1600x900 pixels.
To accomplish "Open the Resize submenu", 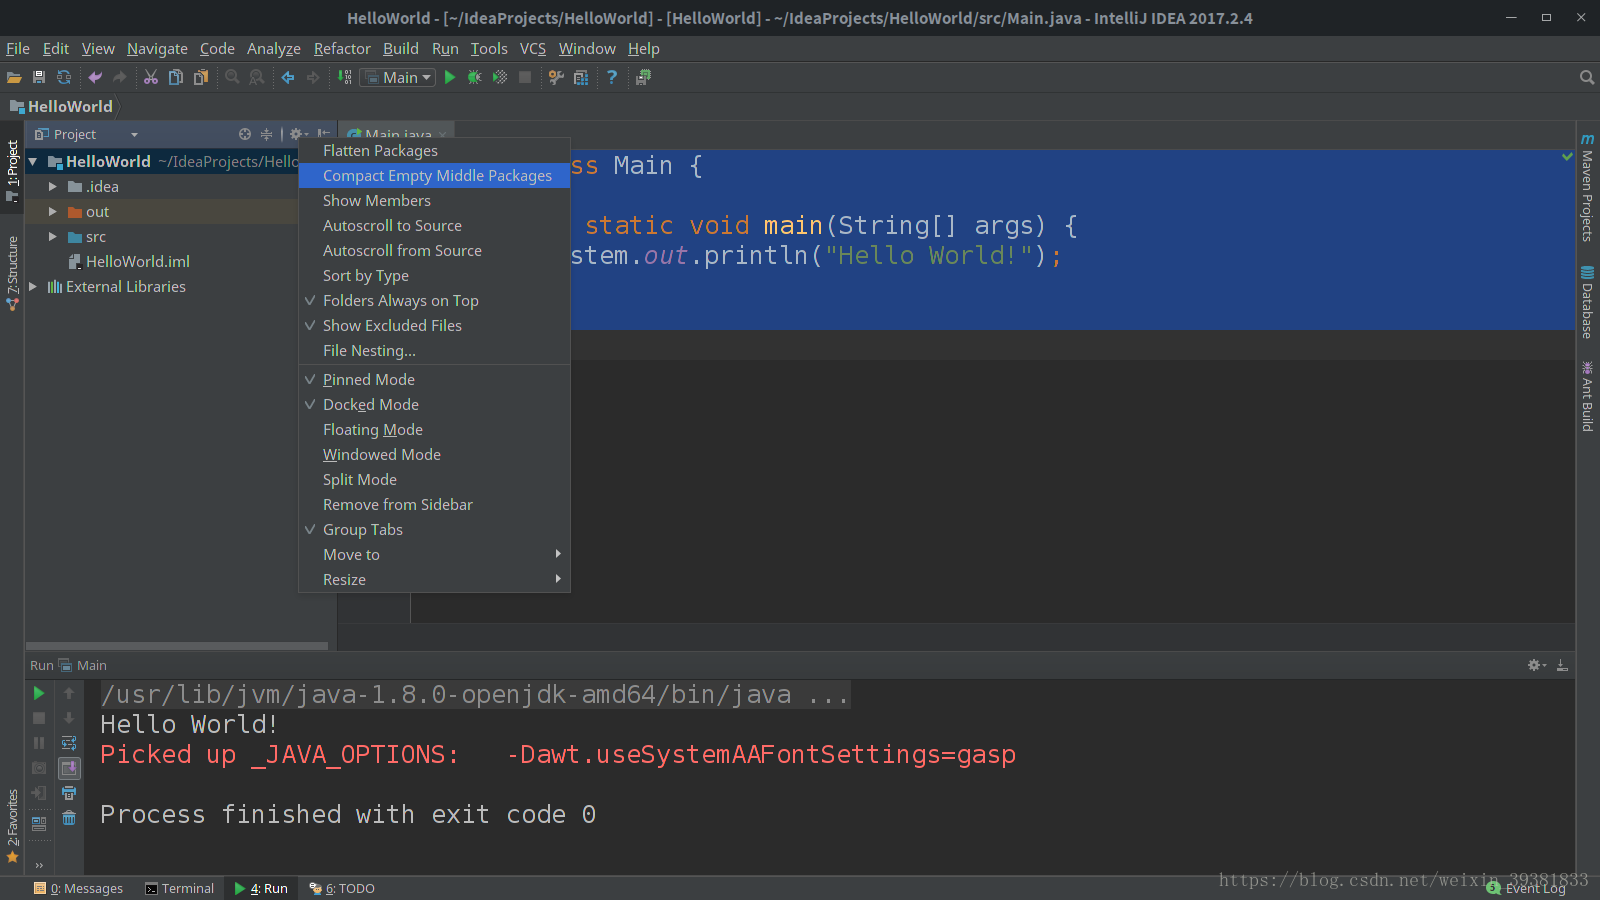I will coord(434,579).
